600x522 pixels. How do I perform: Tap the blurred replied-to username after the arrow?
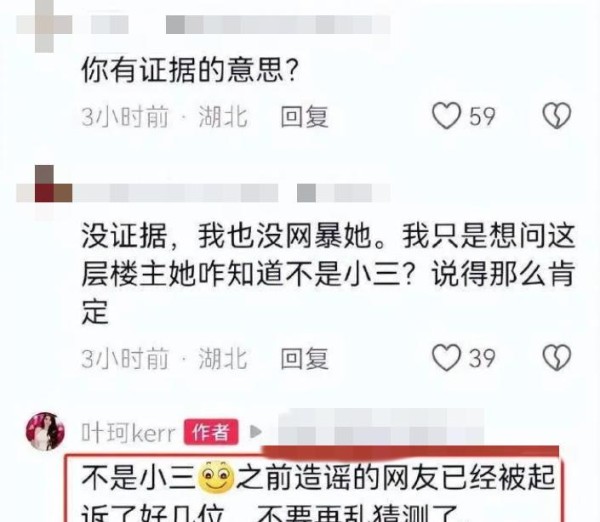coord(381,428)
